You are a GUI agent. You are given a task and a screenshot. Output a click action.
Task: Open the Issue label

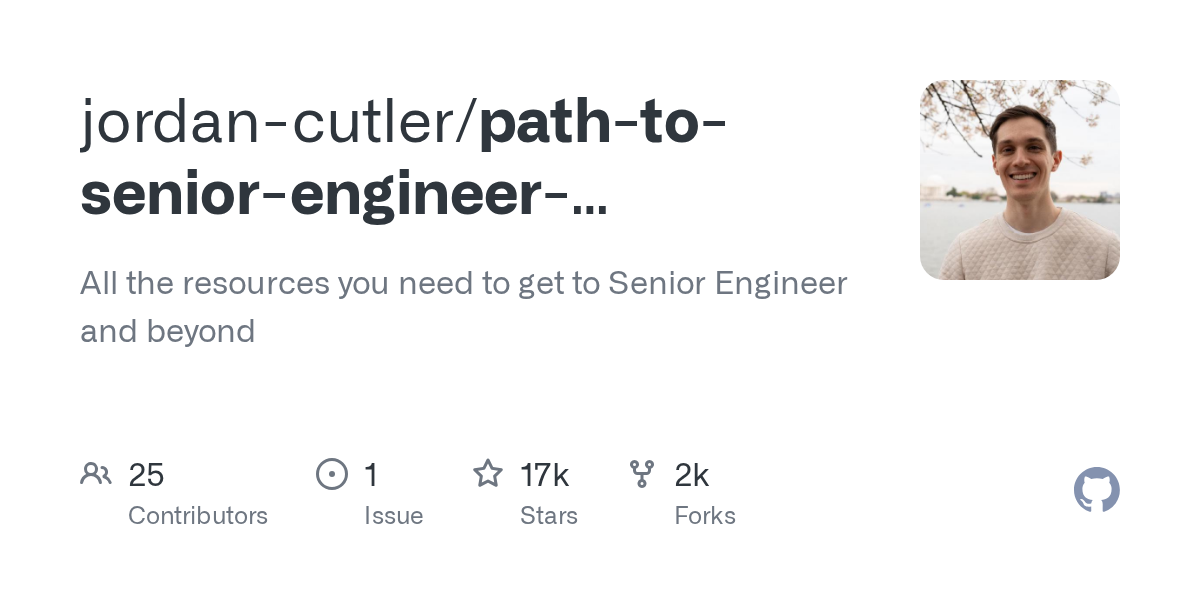[x=394, y=516]
